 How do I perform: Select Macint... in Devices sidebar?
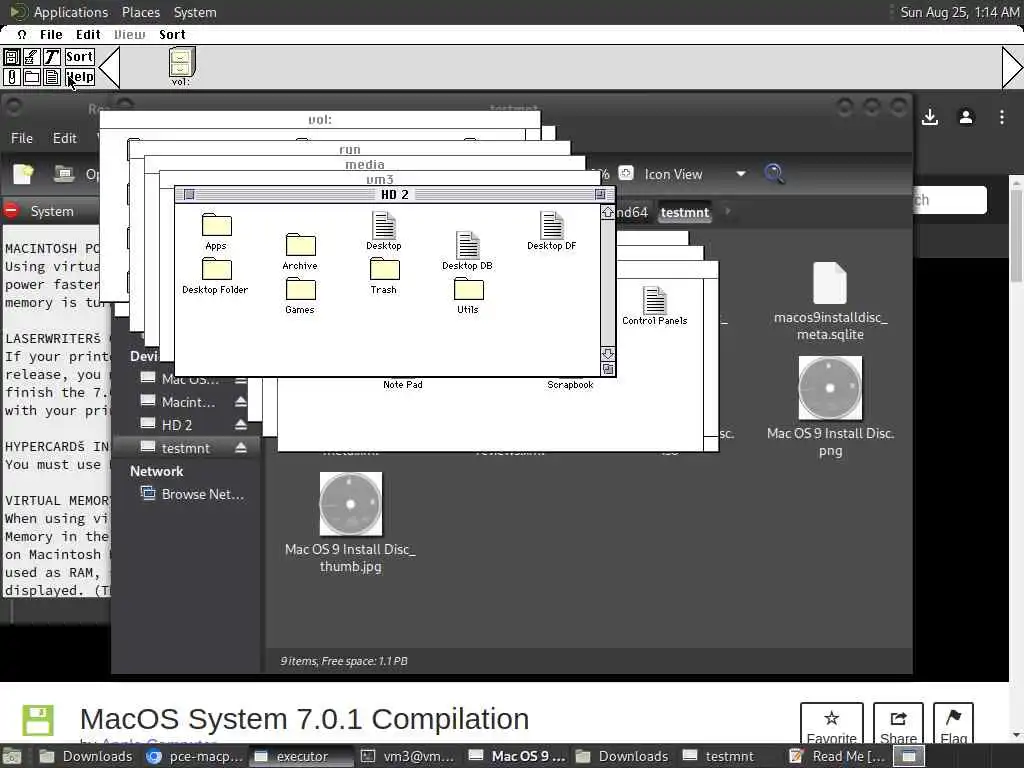click(x=188, y=402)
